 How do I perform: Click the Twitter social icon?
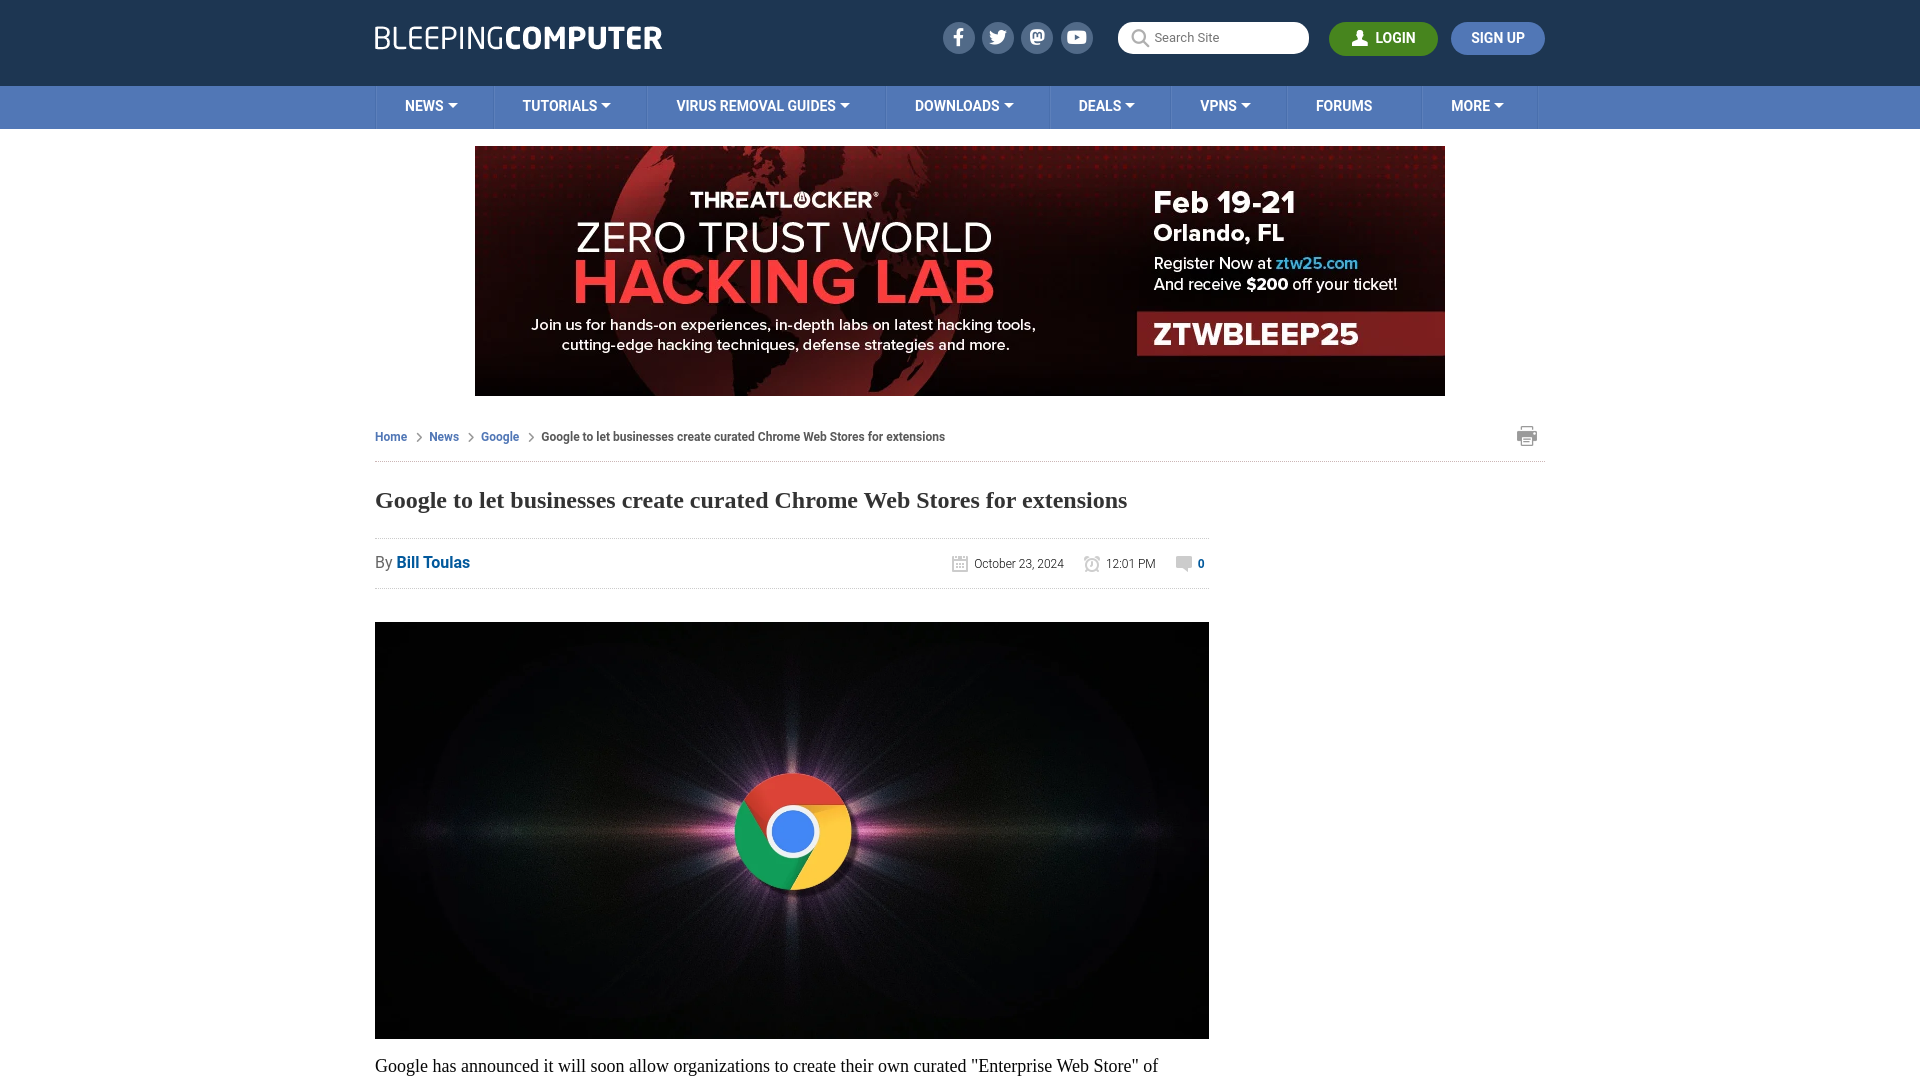pos(998,37)
